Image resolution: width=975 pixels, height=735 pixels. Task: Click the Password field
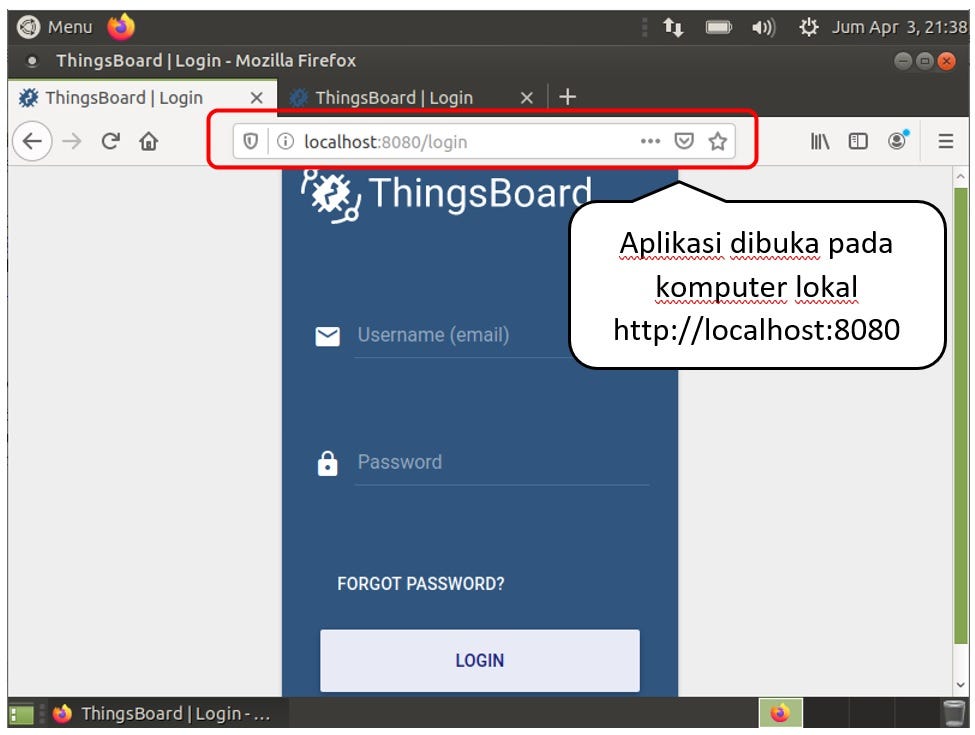pos(501,463)
